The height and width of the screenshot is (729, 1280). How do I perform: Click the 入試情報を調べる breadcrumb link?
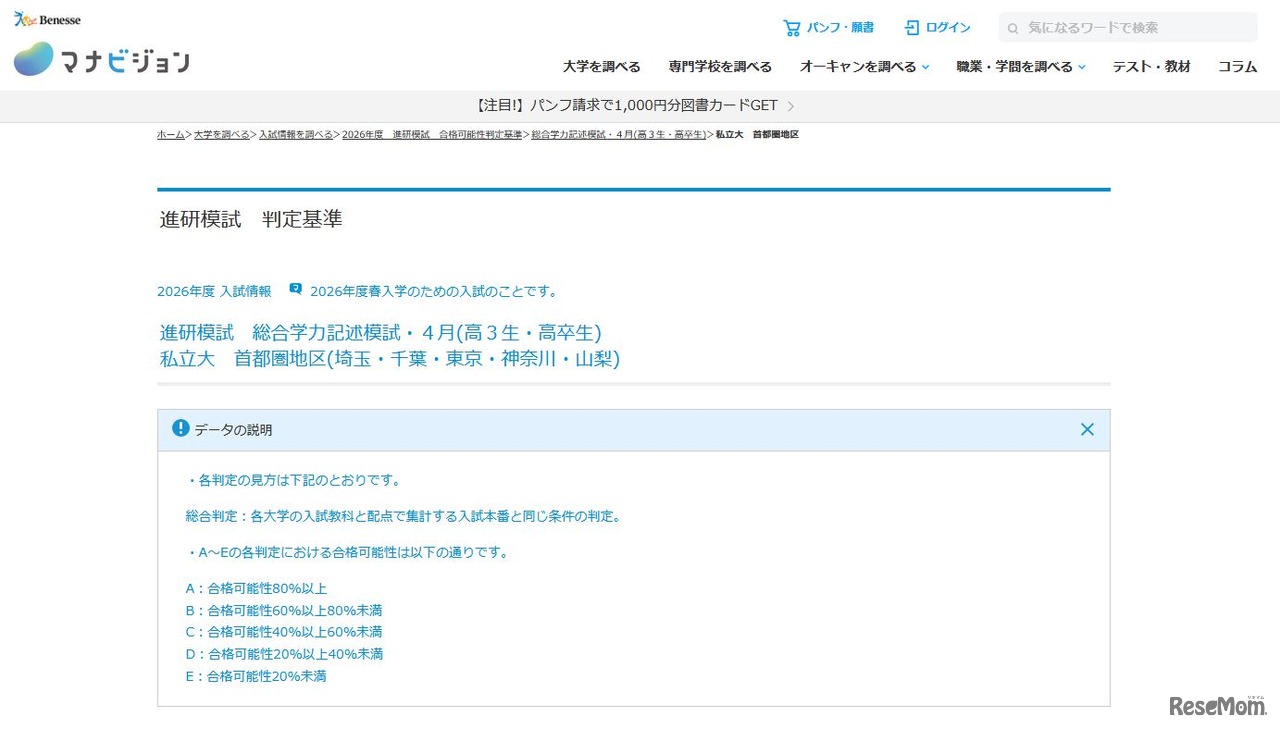[296, 135]
